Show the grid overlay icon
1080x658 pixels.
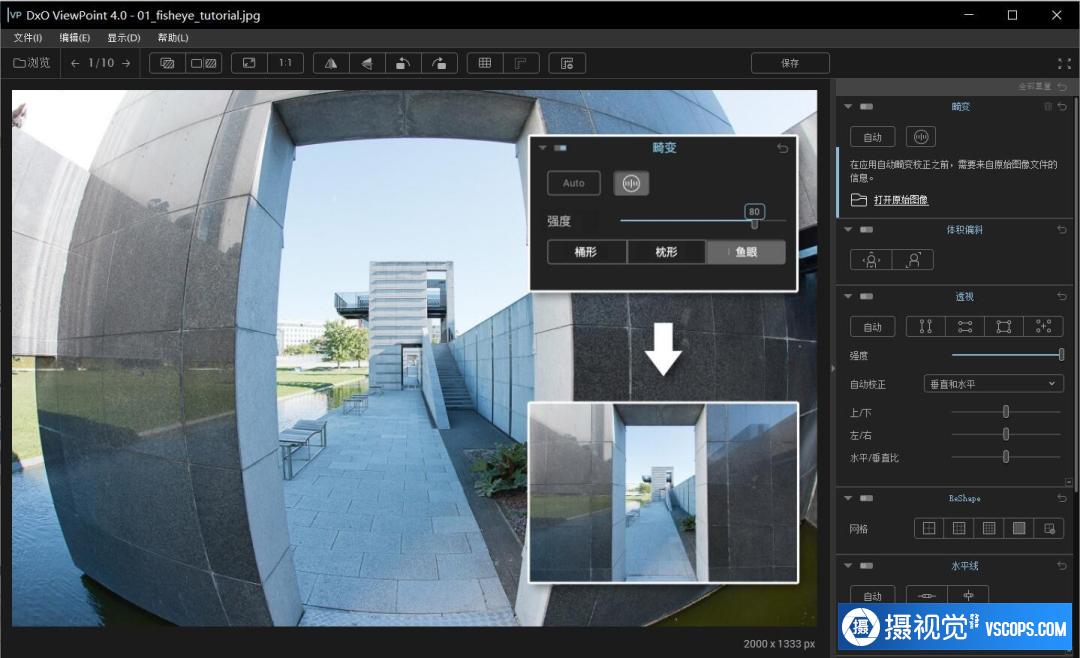click(485, 63)
